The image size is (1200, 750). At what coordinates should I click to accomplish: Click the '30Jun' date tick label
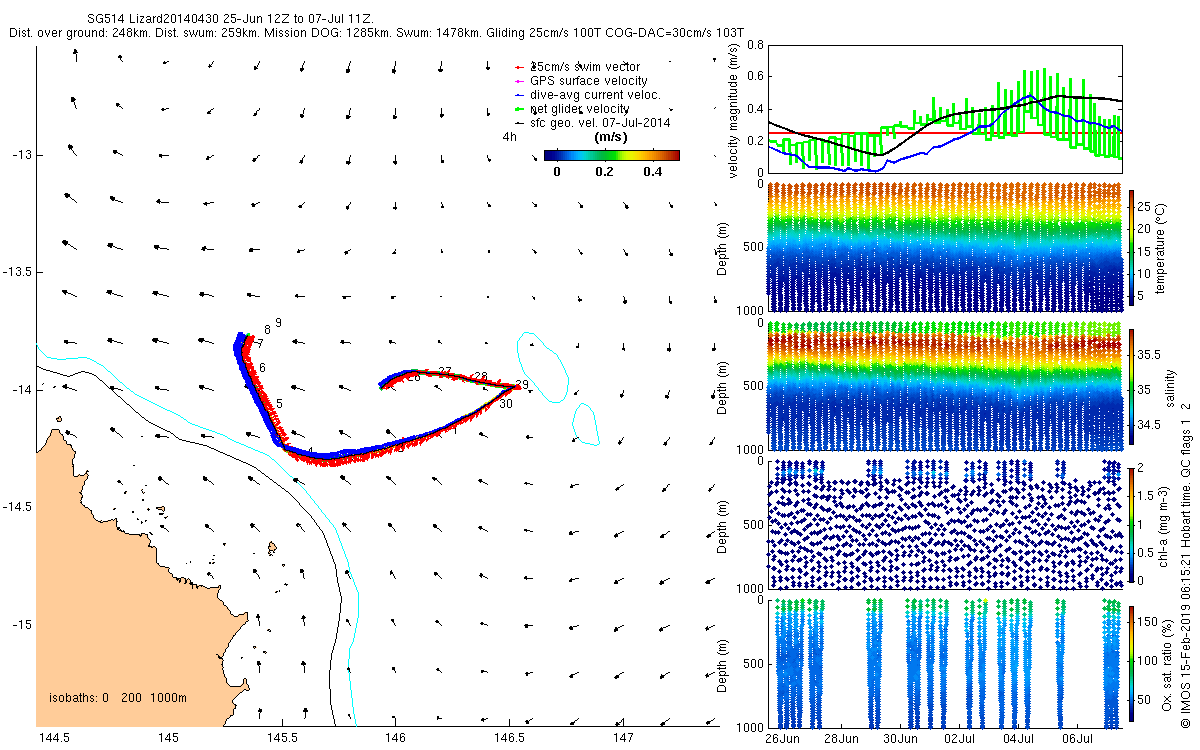(901, 739)
